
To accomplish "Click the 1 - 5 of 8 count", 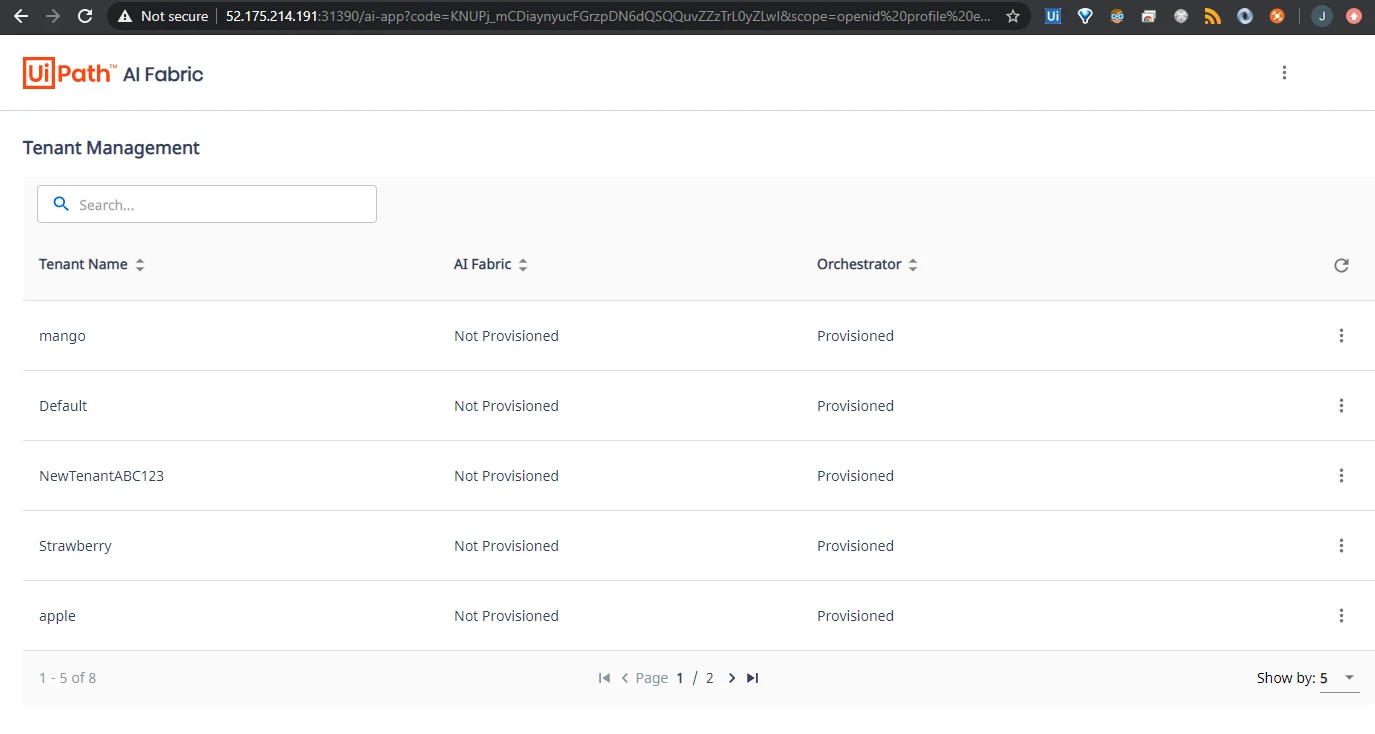I will point(68,678).
